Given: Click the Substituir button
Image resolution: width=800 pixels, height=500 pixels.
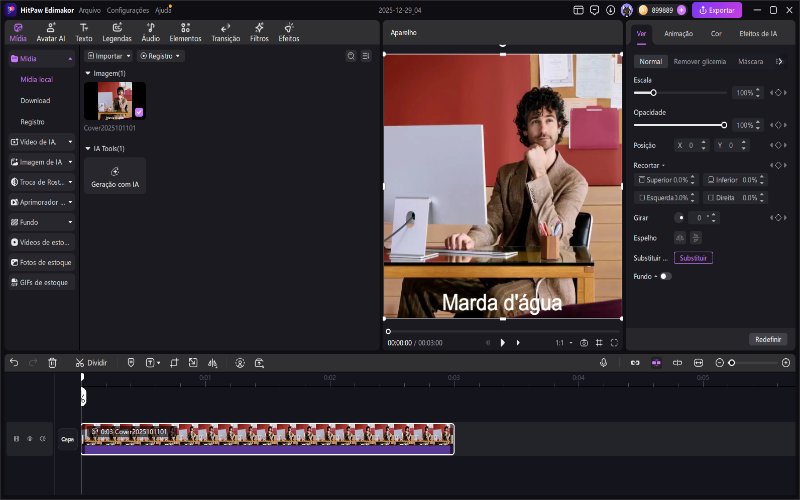Looking at the screenshot, I should click(x=693, y=258).
